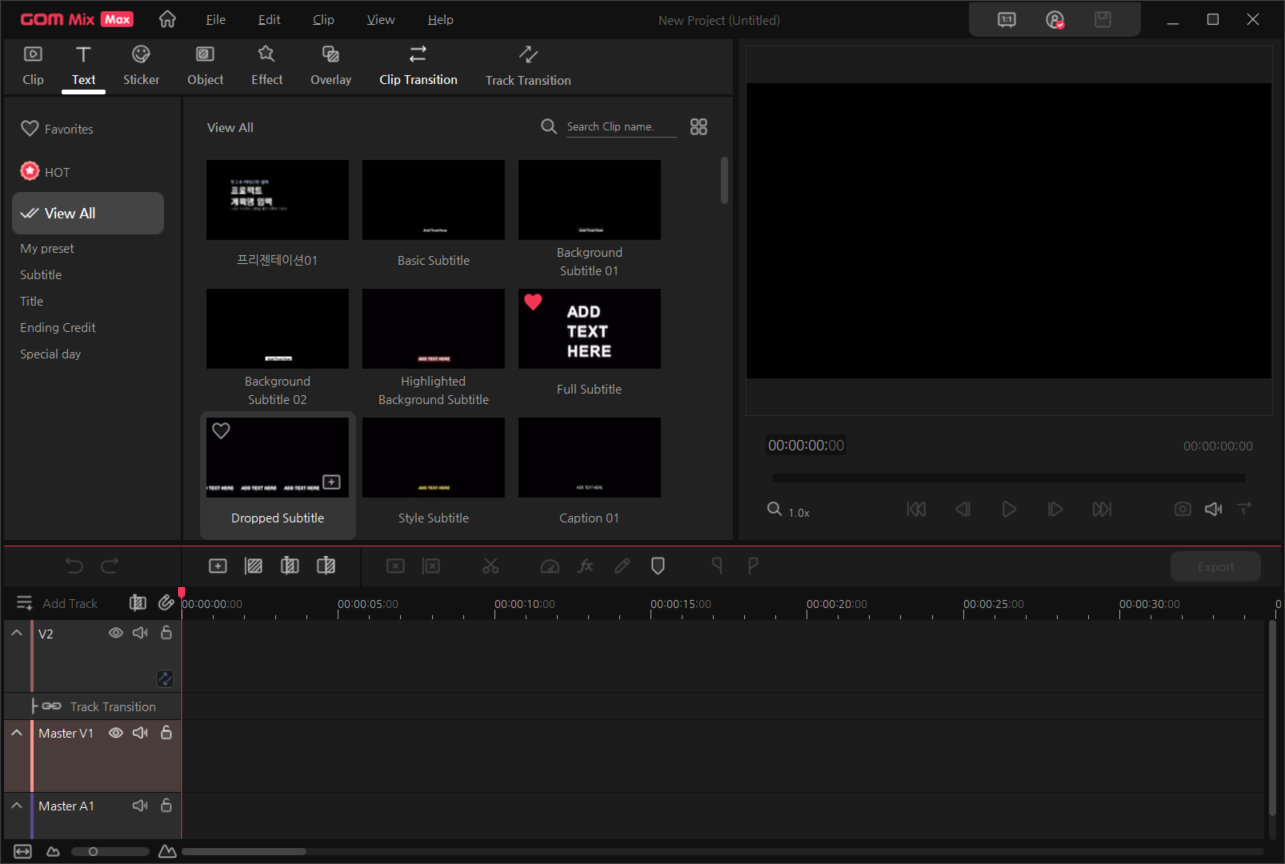1285x864 pixels.
Task: Mute the preview volume
Action: coord(1213,509)
